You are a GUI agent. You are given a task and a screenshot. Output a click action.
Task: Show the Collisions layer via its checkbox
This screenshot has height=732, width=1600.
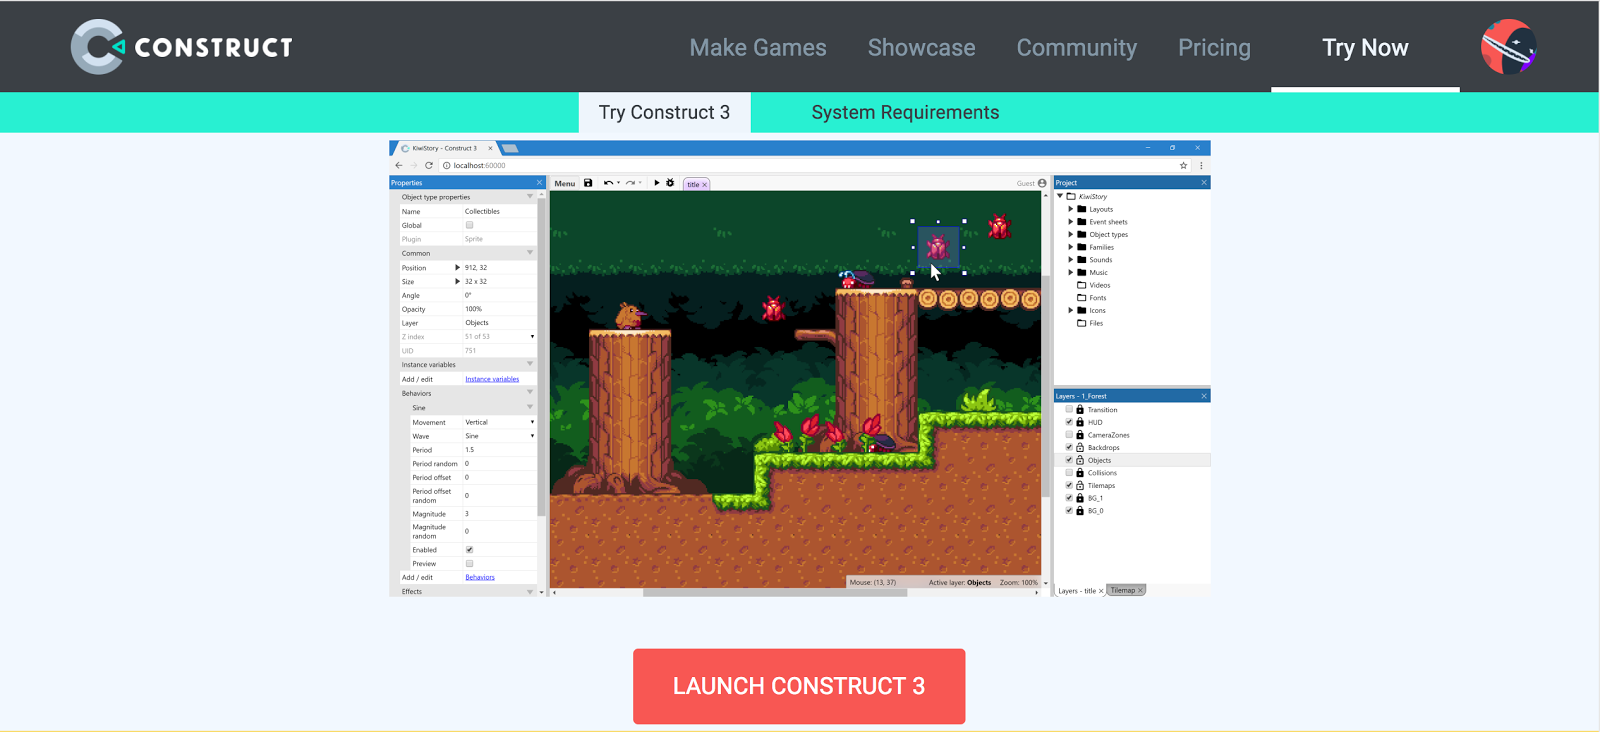[x=1069, y=473]
